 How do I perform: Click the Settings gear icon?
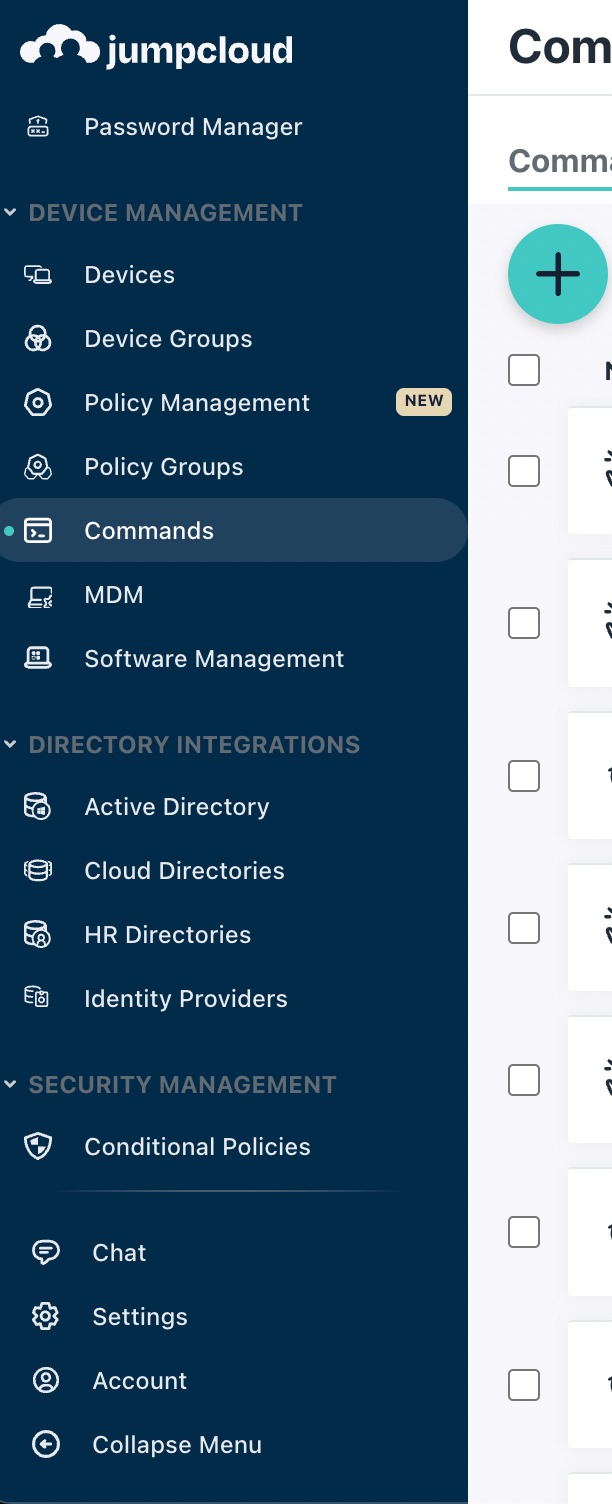click(46, 1317)
